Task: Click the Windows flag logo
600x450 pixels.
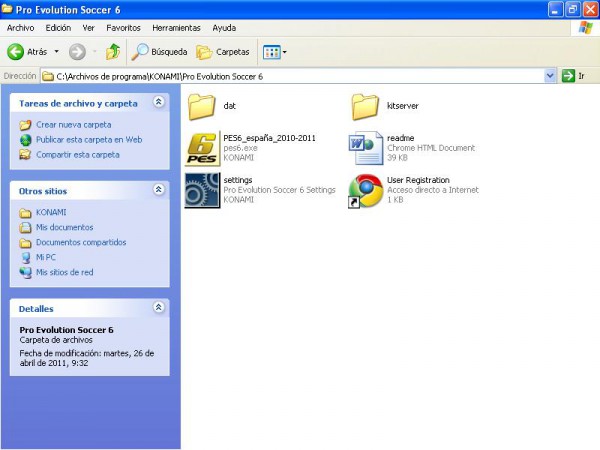Action: click(x=585, y=28)
